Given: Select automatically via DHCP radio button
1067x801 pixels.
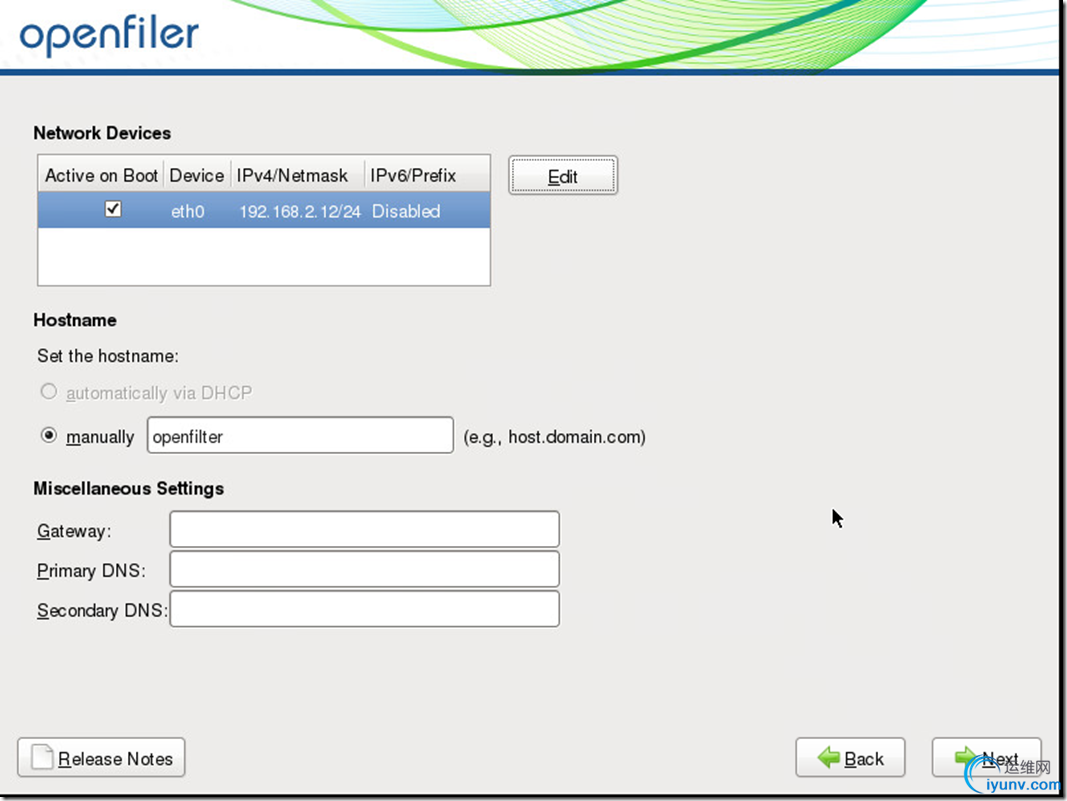Looking at the screenshot, I should click(x=48, y=392).
